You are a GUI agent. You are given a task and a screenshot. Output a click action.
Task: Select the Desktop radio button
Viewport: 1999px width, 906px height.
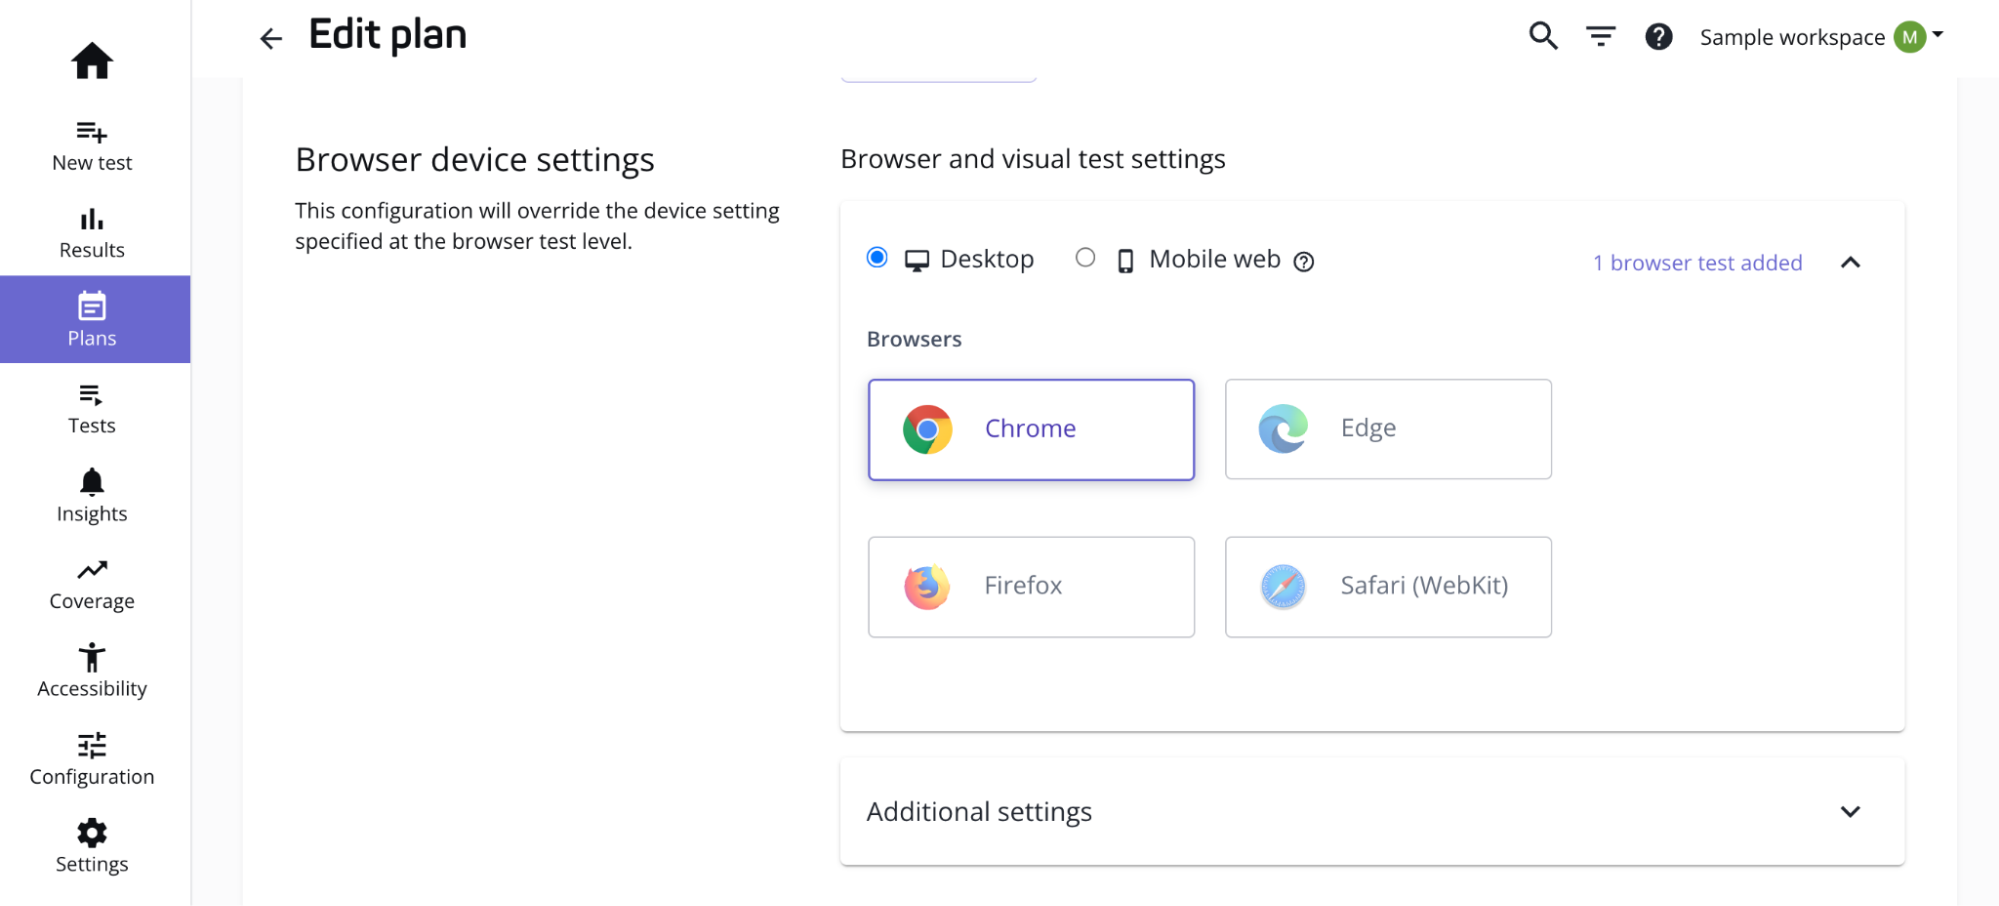pyautogui.click(x=877, y=257)
